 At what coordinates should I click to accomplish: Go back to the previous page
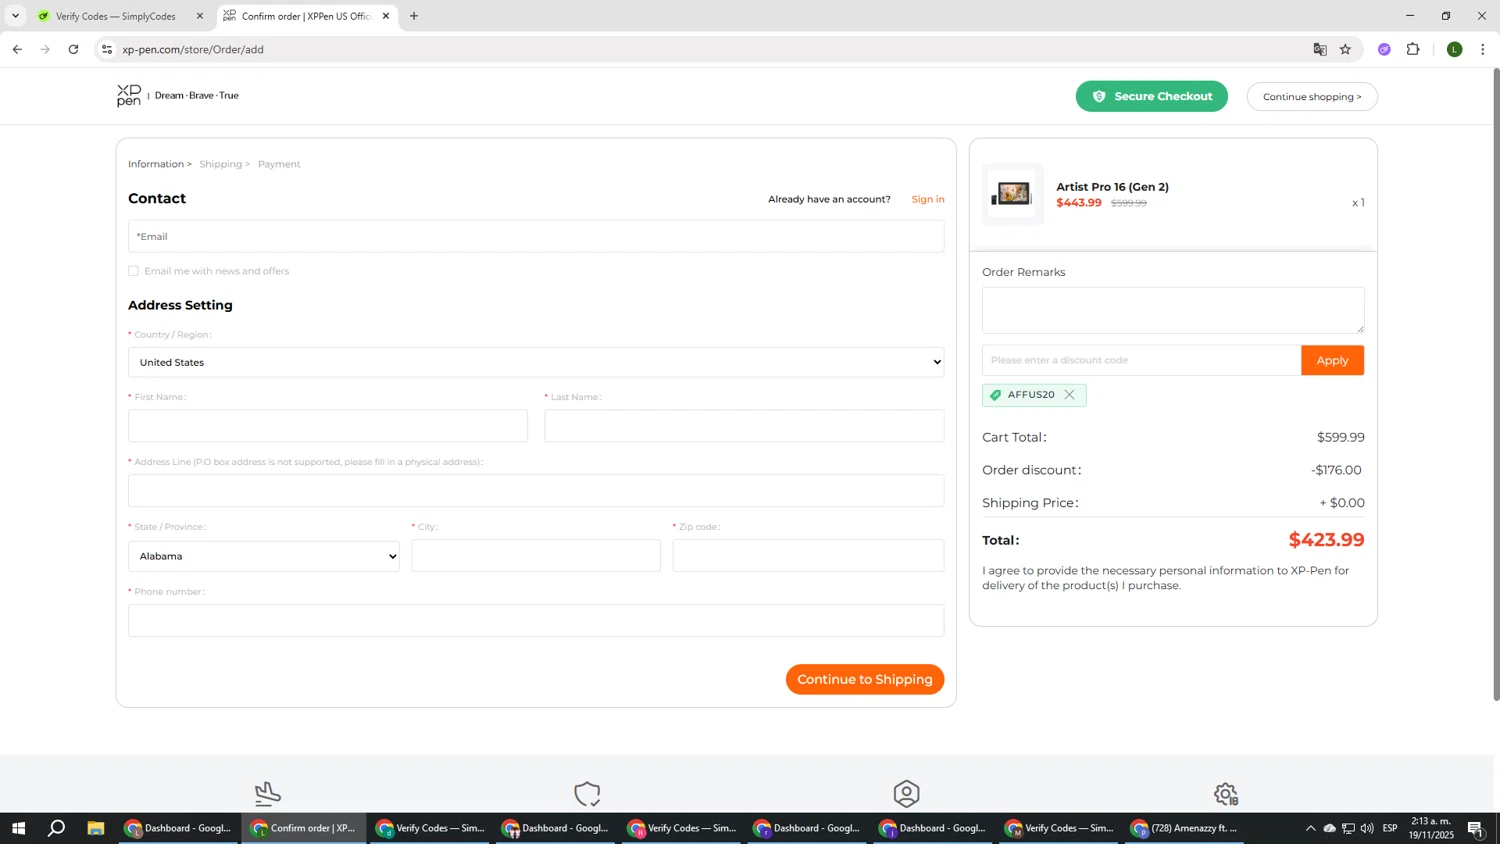coord(17,49)
